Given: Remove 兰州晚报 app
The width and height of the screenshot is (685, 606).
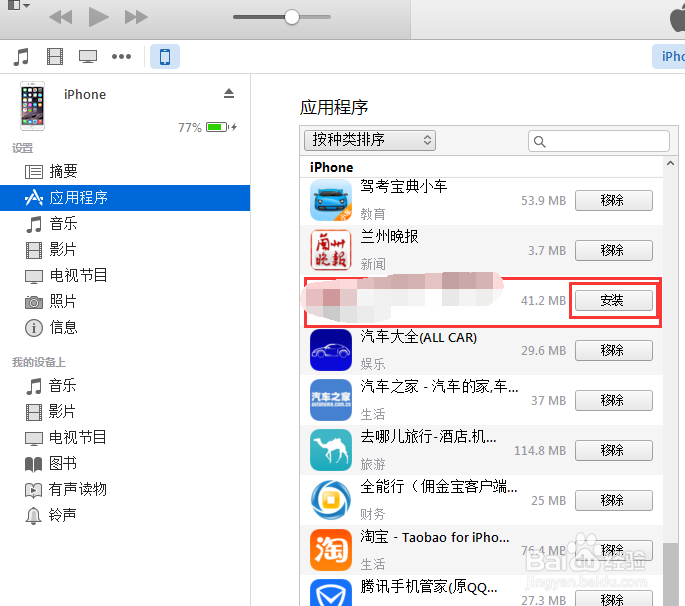Looking at the screenshot, I should pos(614,250).
